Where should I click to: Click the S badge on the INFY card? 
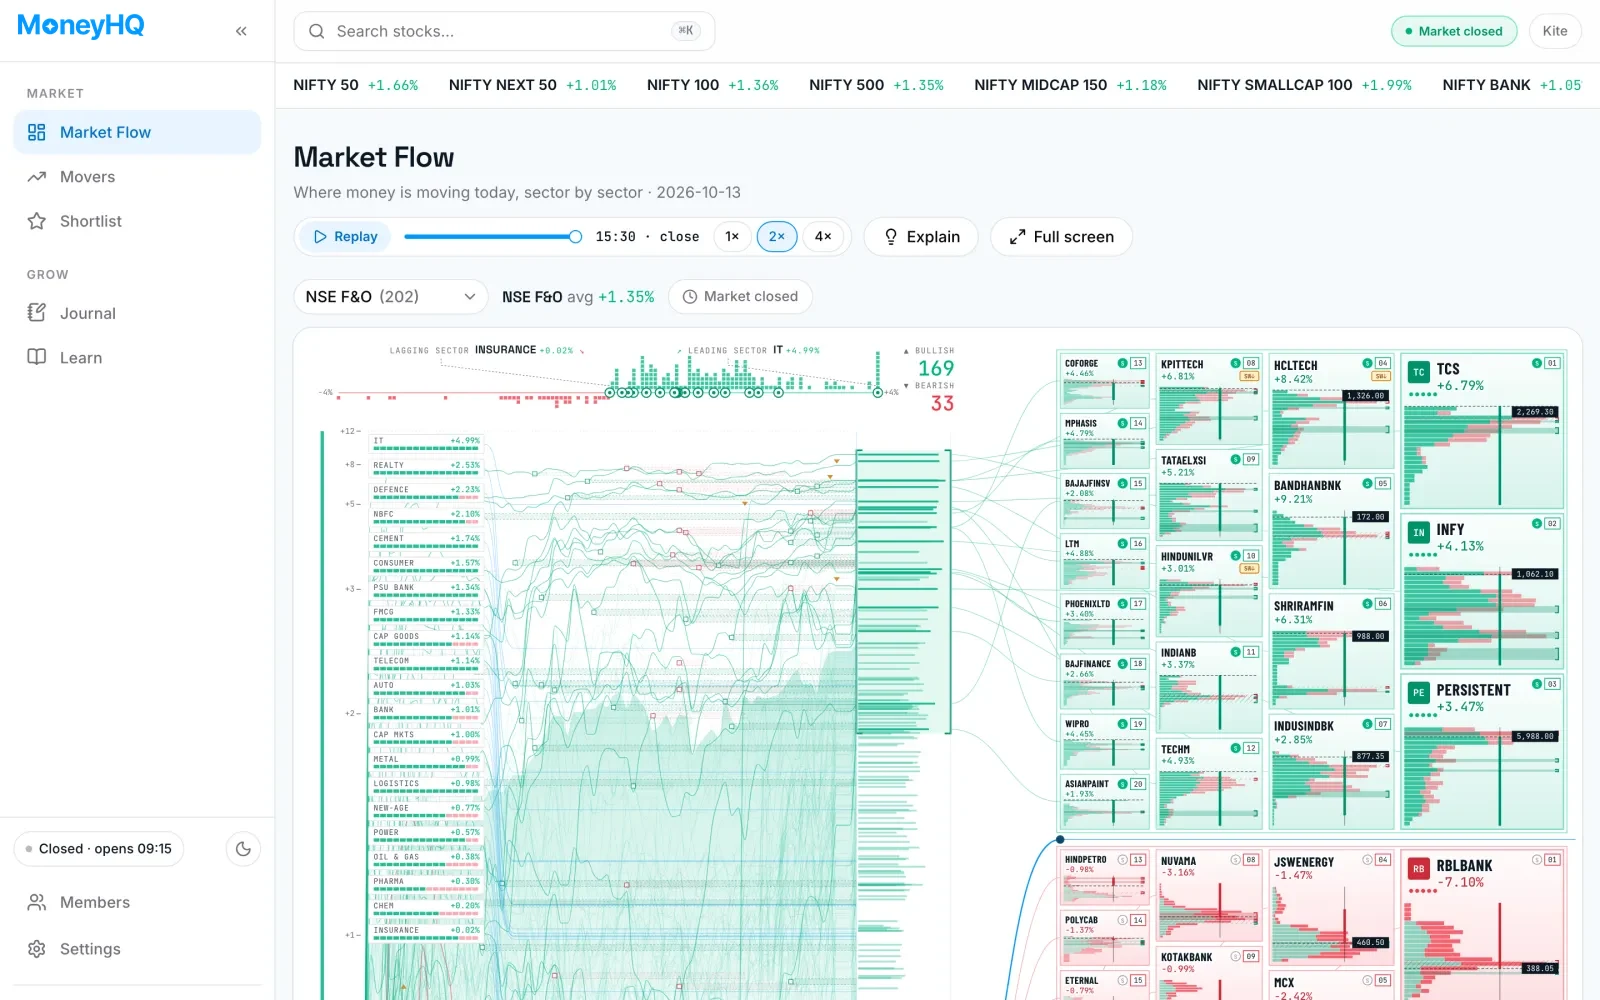point(1537,523)
